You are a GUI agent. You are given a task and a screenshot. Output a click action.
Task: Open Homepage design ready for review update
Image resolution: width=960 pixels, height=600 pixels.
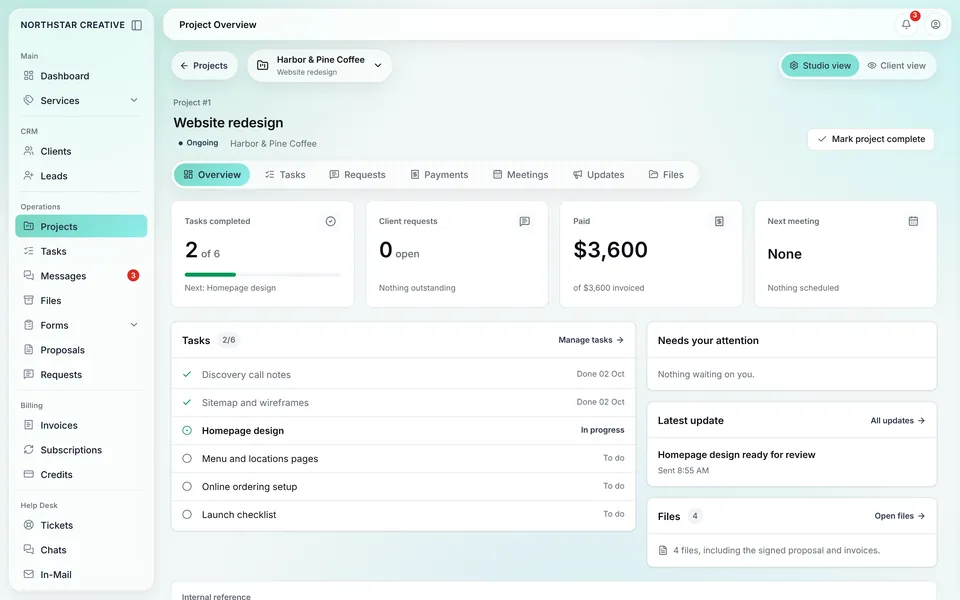tap(737, 455)
